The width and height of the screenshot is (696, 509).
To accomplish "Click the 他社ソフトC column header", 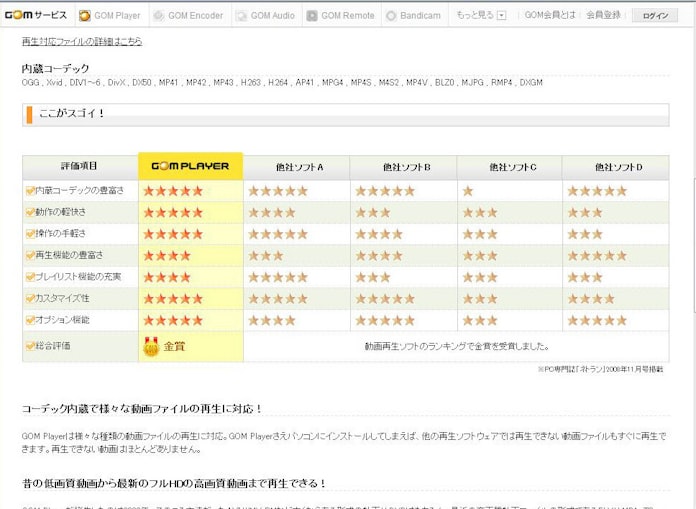I will tap(510, 167).
